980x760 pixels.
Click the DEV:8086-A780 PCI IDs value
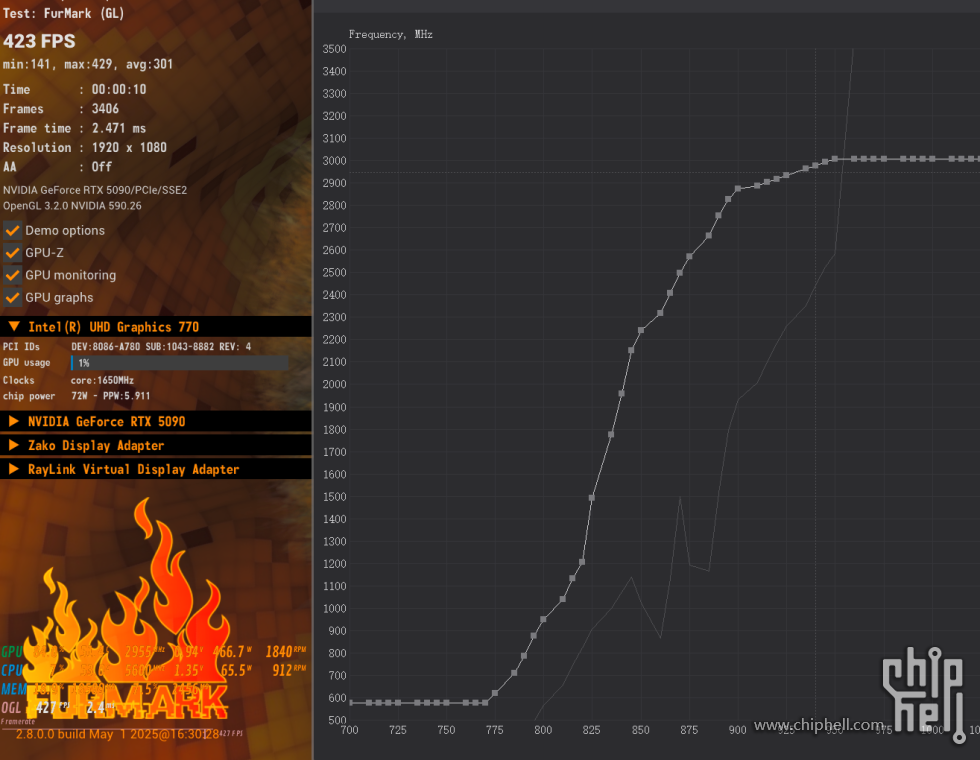[161, 346]
